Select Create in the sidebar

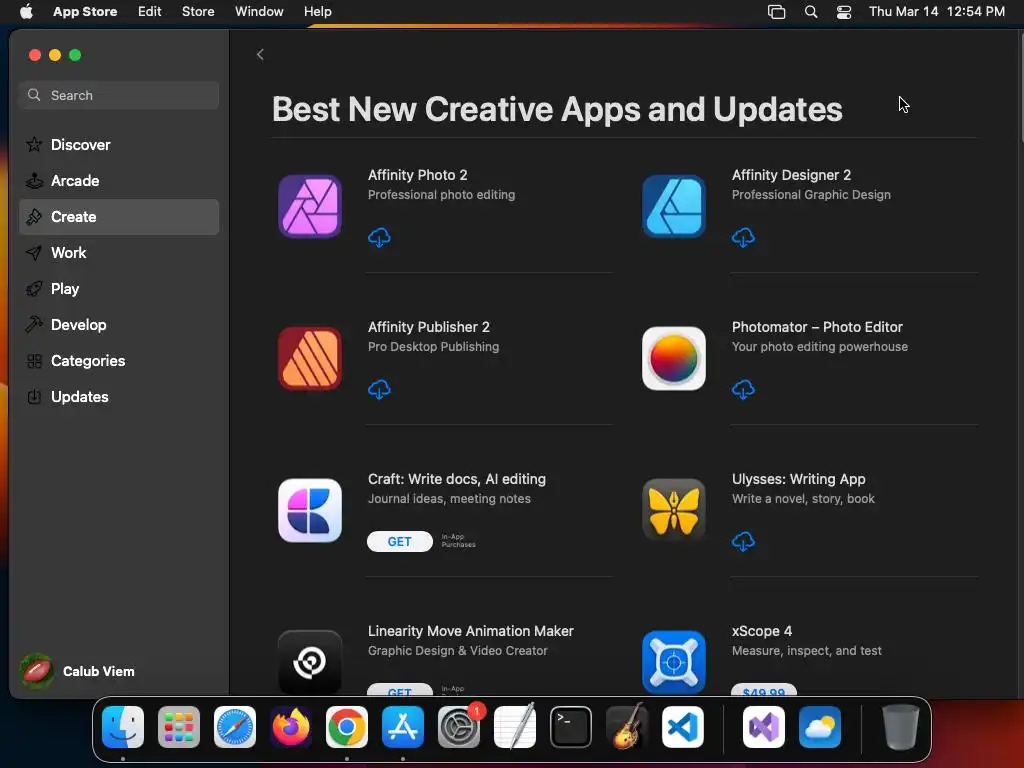[119, 217]
